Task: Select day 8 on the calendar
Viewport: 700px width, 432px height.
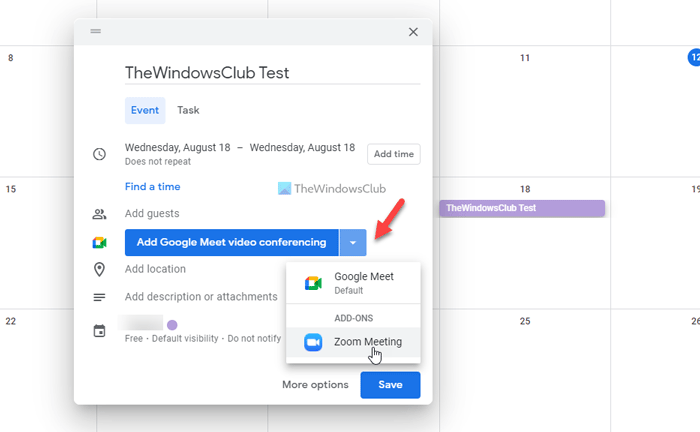Action: [11, 58]
